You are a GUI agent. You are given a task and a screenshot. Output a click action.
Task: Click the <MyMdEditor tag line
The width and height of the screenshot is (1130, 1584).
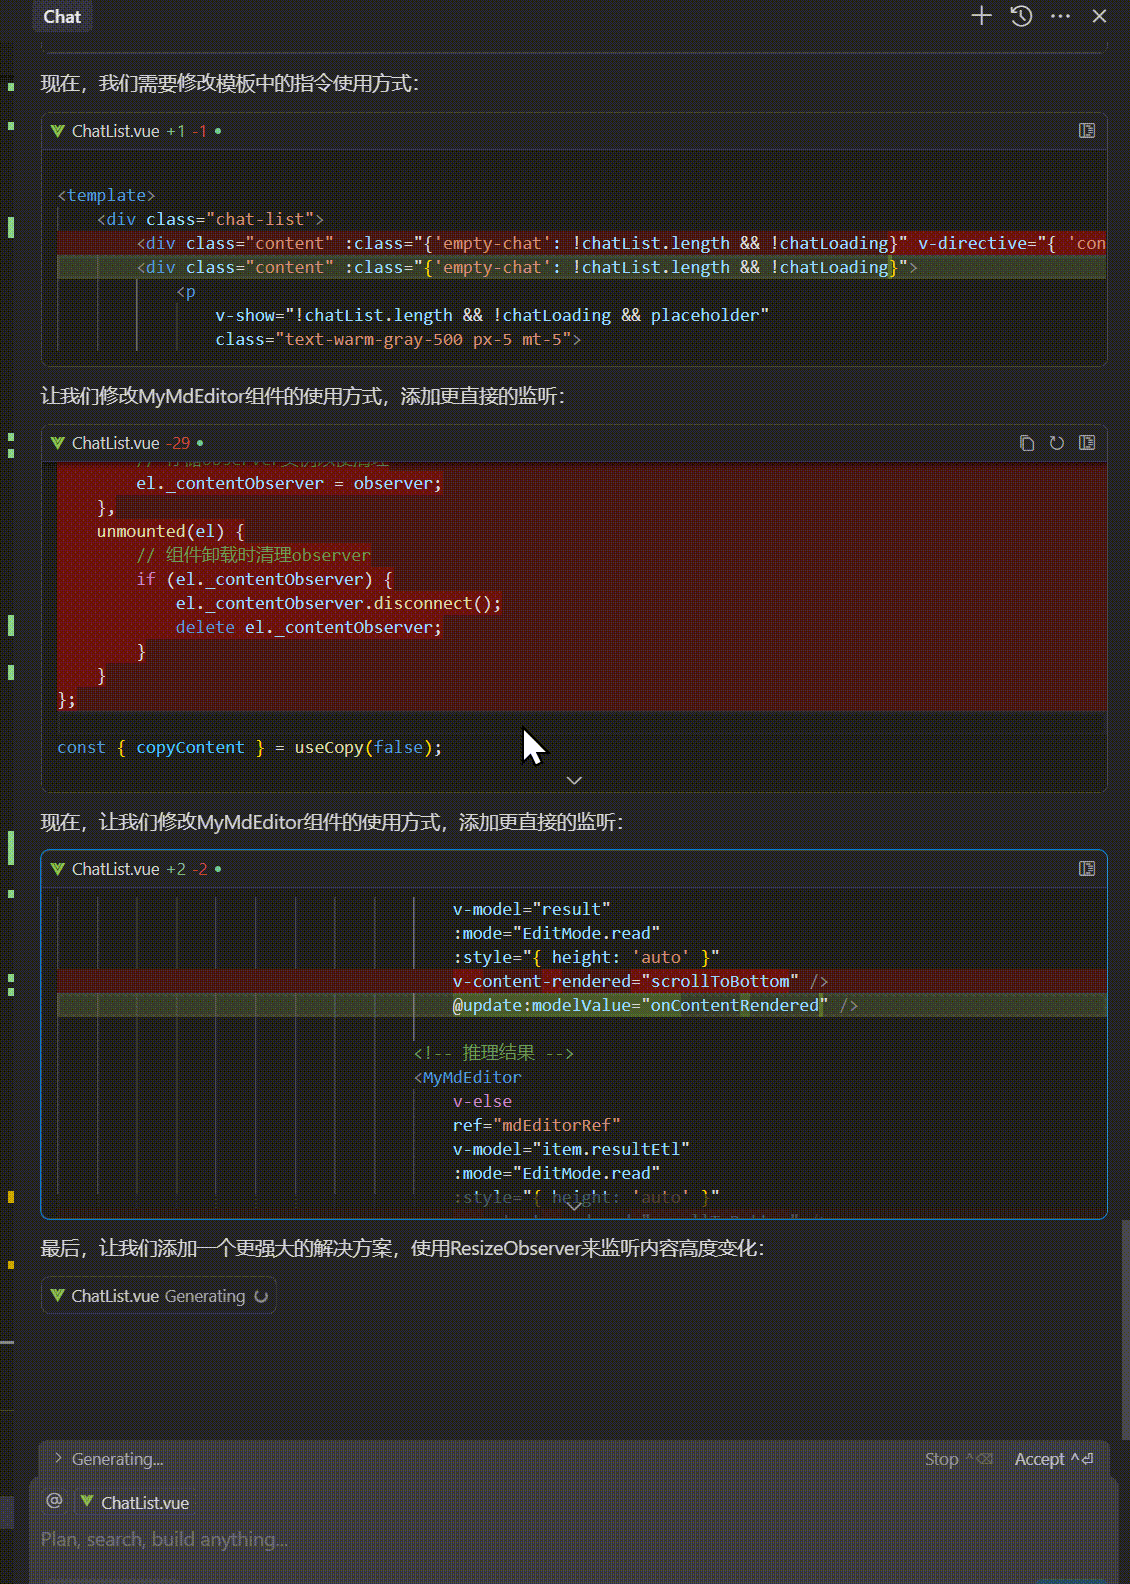pyautogui.click(x=468, y=1077)
